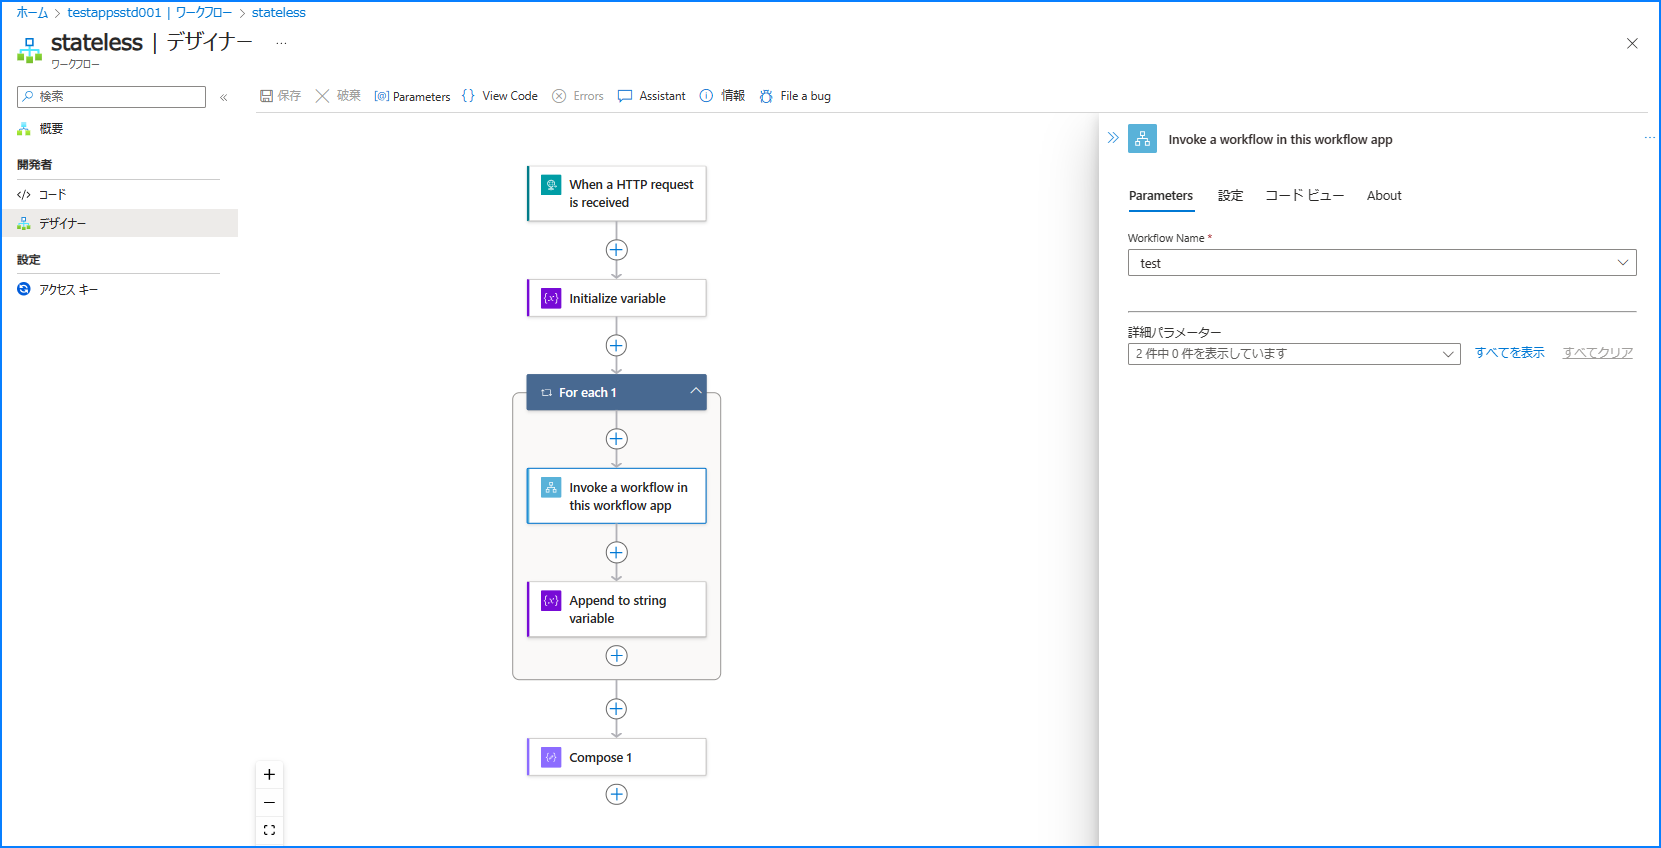The height and width of the screenshot is (848, 1661).
Task: Switch to the コード ビュー tab
Action: [x=1305, y=196]
